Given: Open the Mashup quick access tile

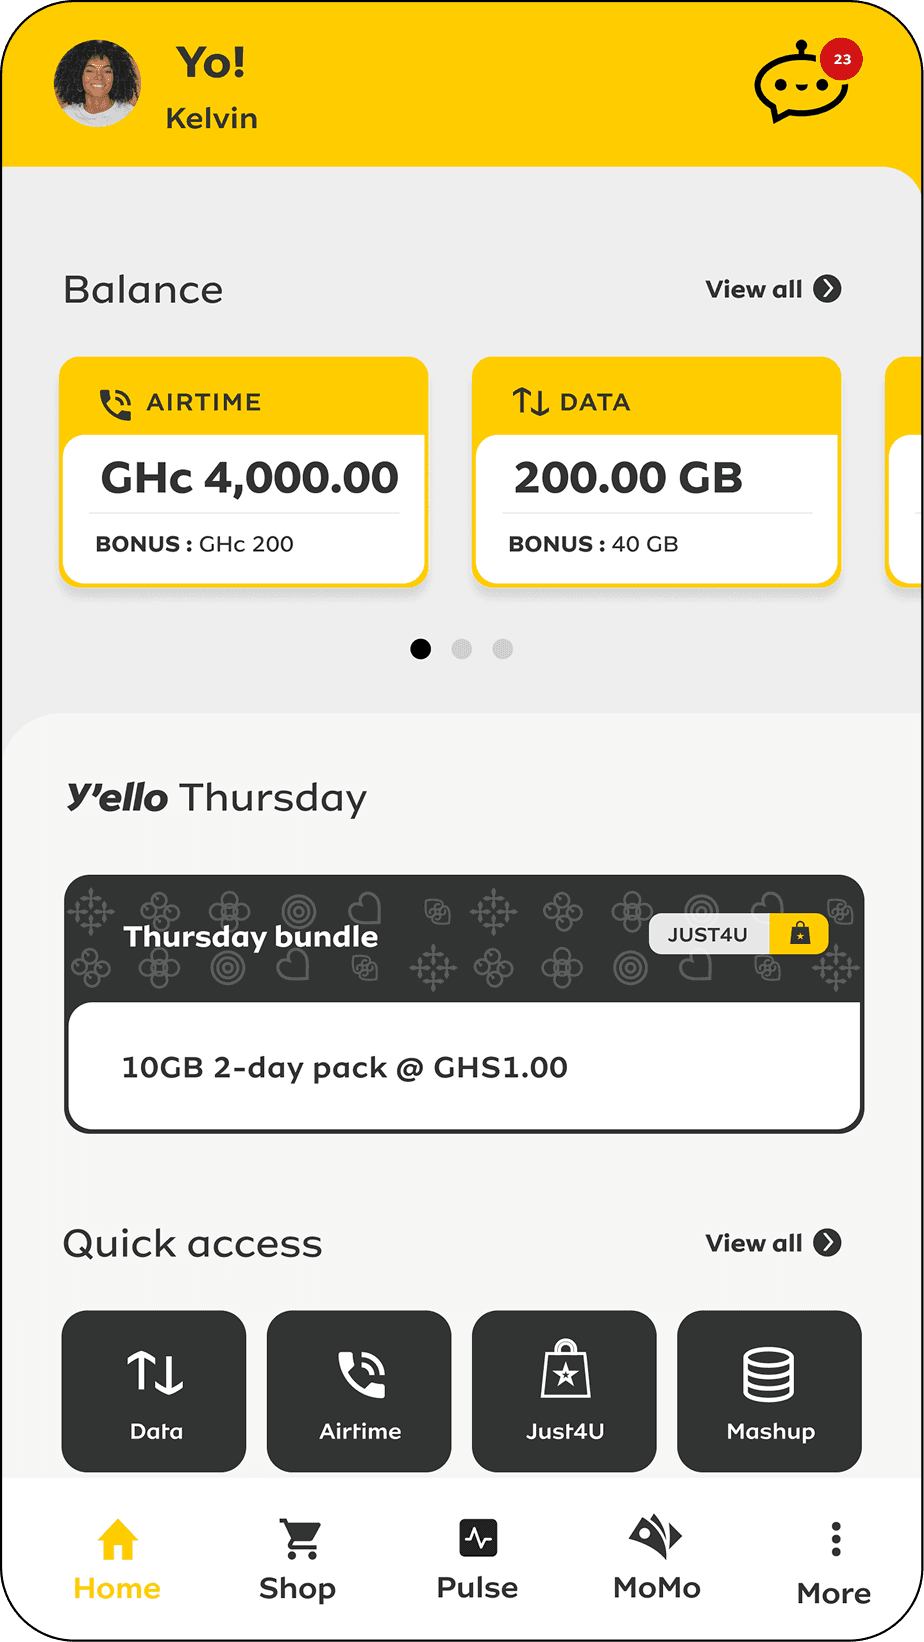Looking at the screenshot, I should [x=769, y=1390].
